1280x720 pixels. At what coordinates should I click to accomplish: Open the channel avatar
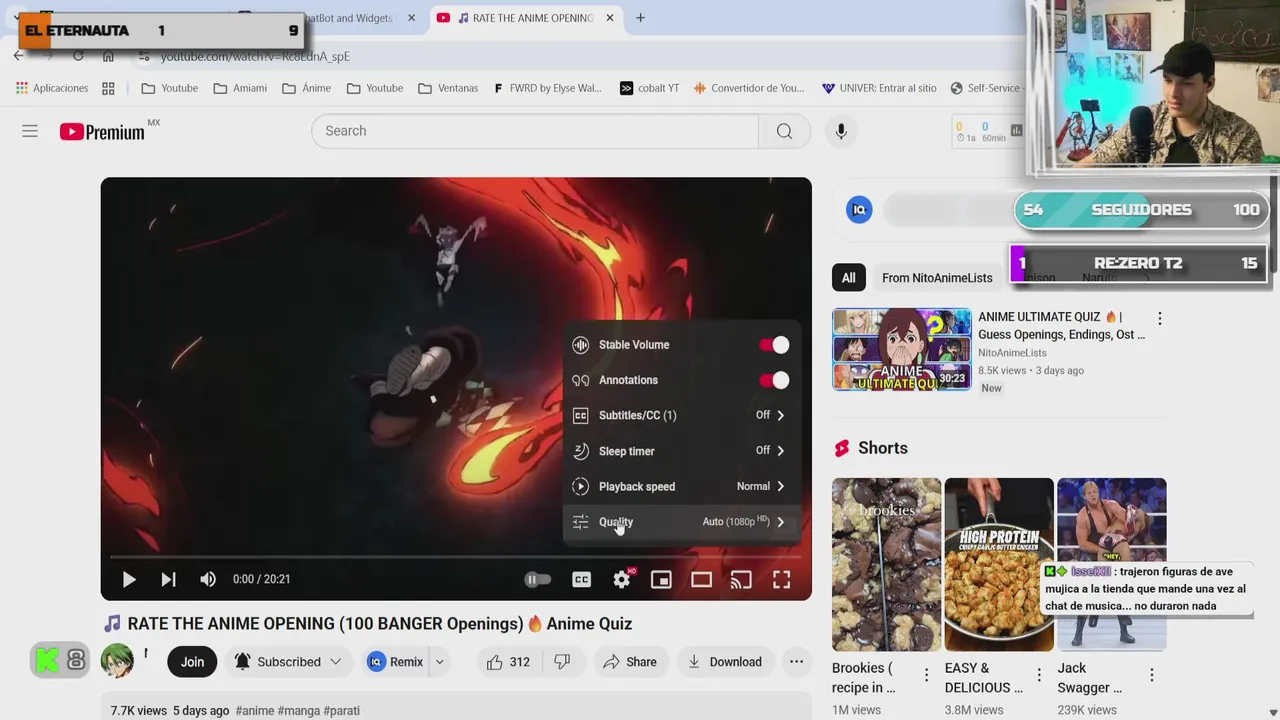tap(117, 661)
